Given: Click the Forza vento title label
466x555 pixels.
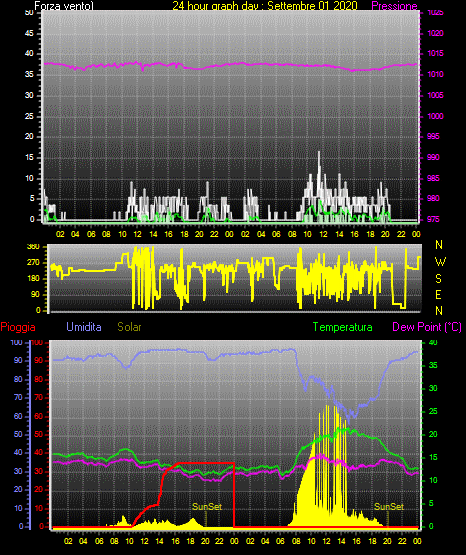Looking at the screenshot, I should click(x=64, y=5).
